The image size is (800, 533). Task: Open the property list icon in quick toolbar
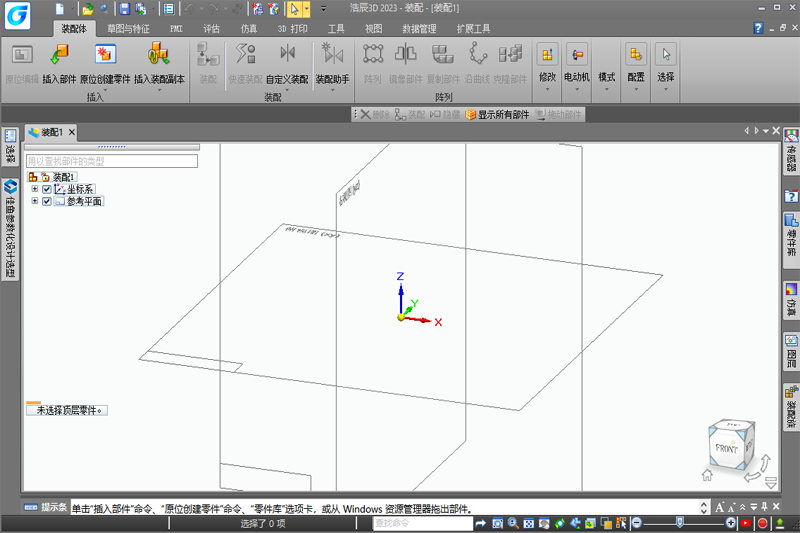pos(168,9)
